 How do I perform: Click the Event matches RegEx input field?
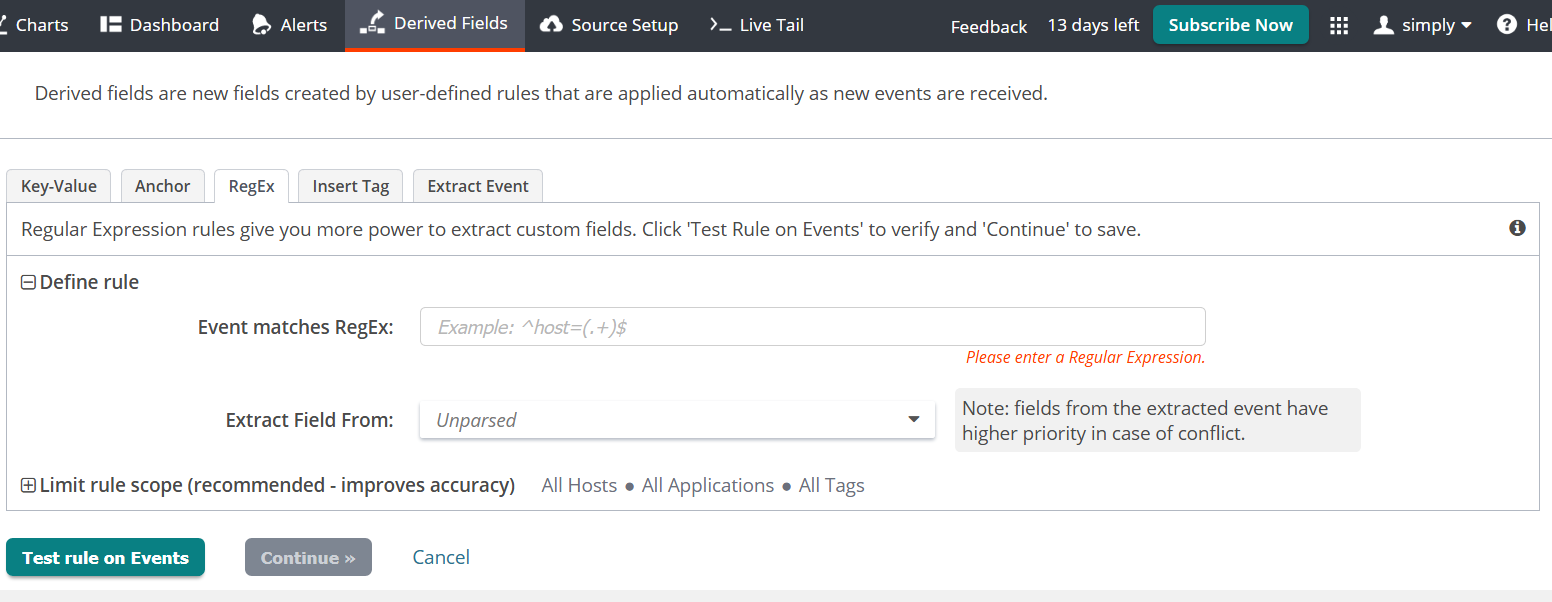coord(812,326)
